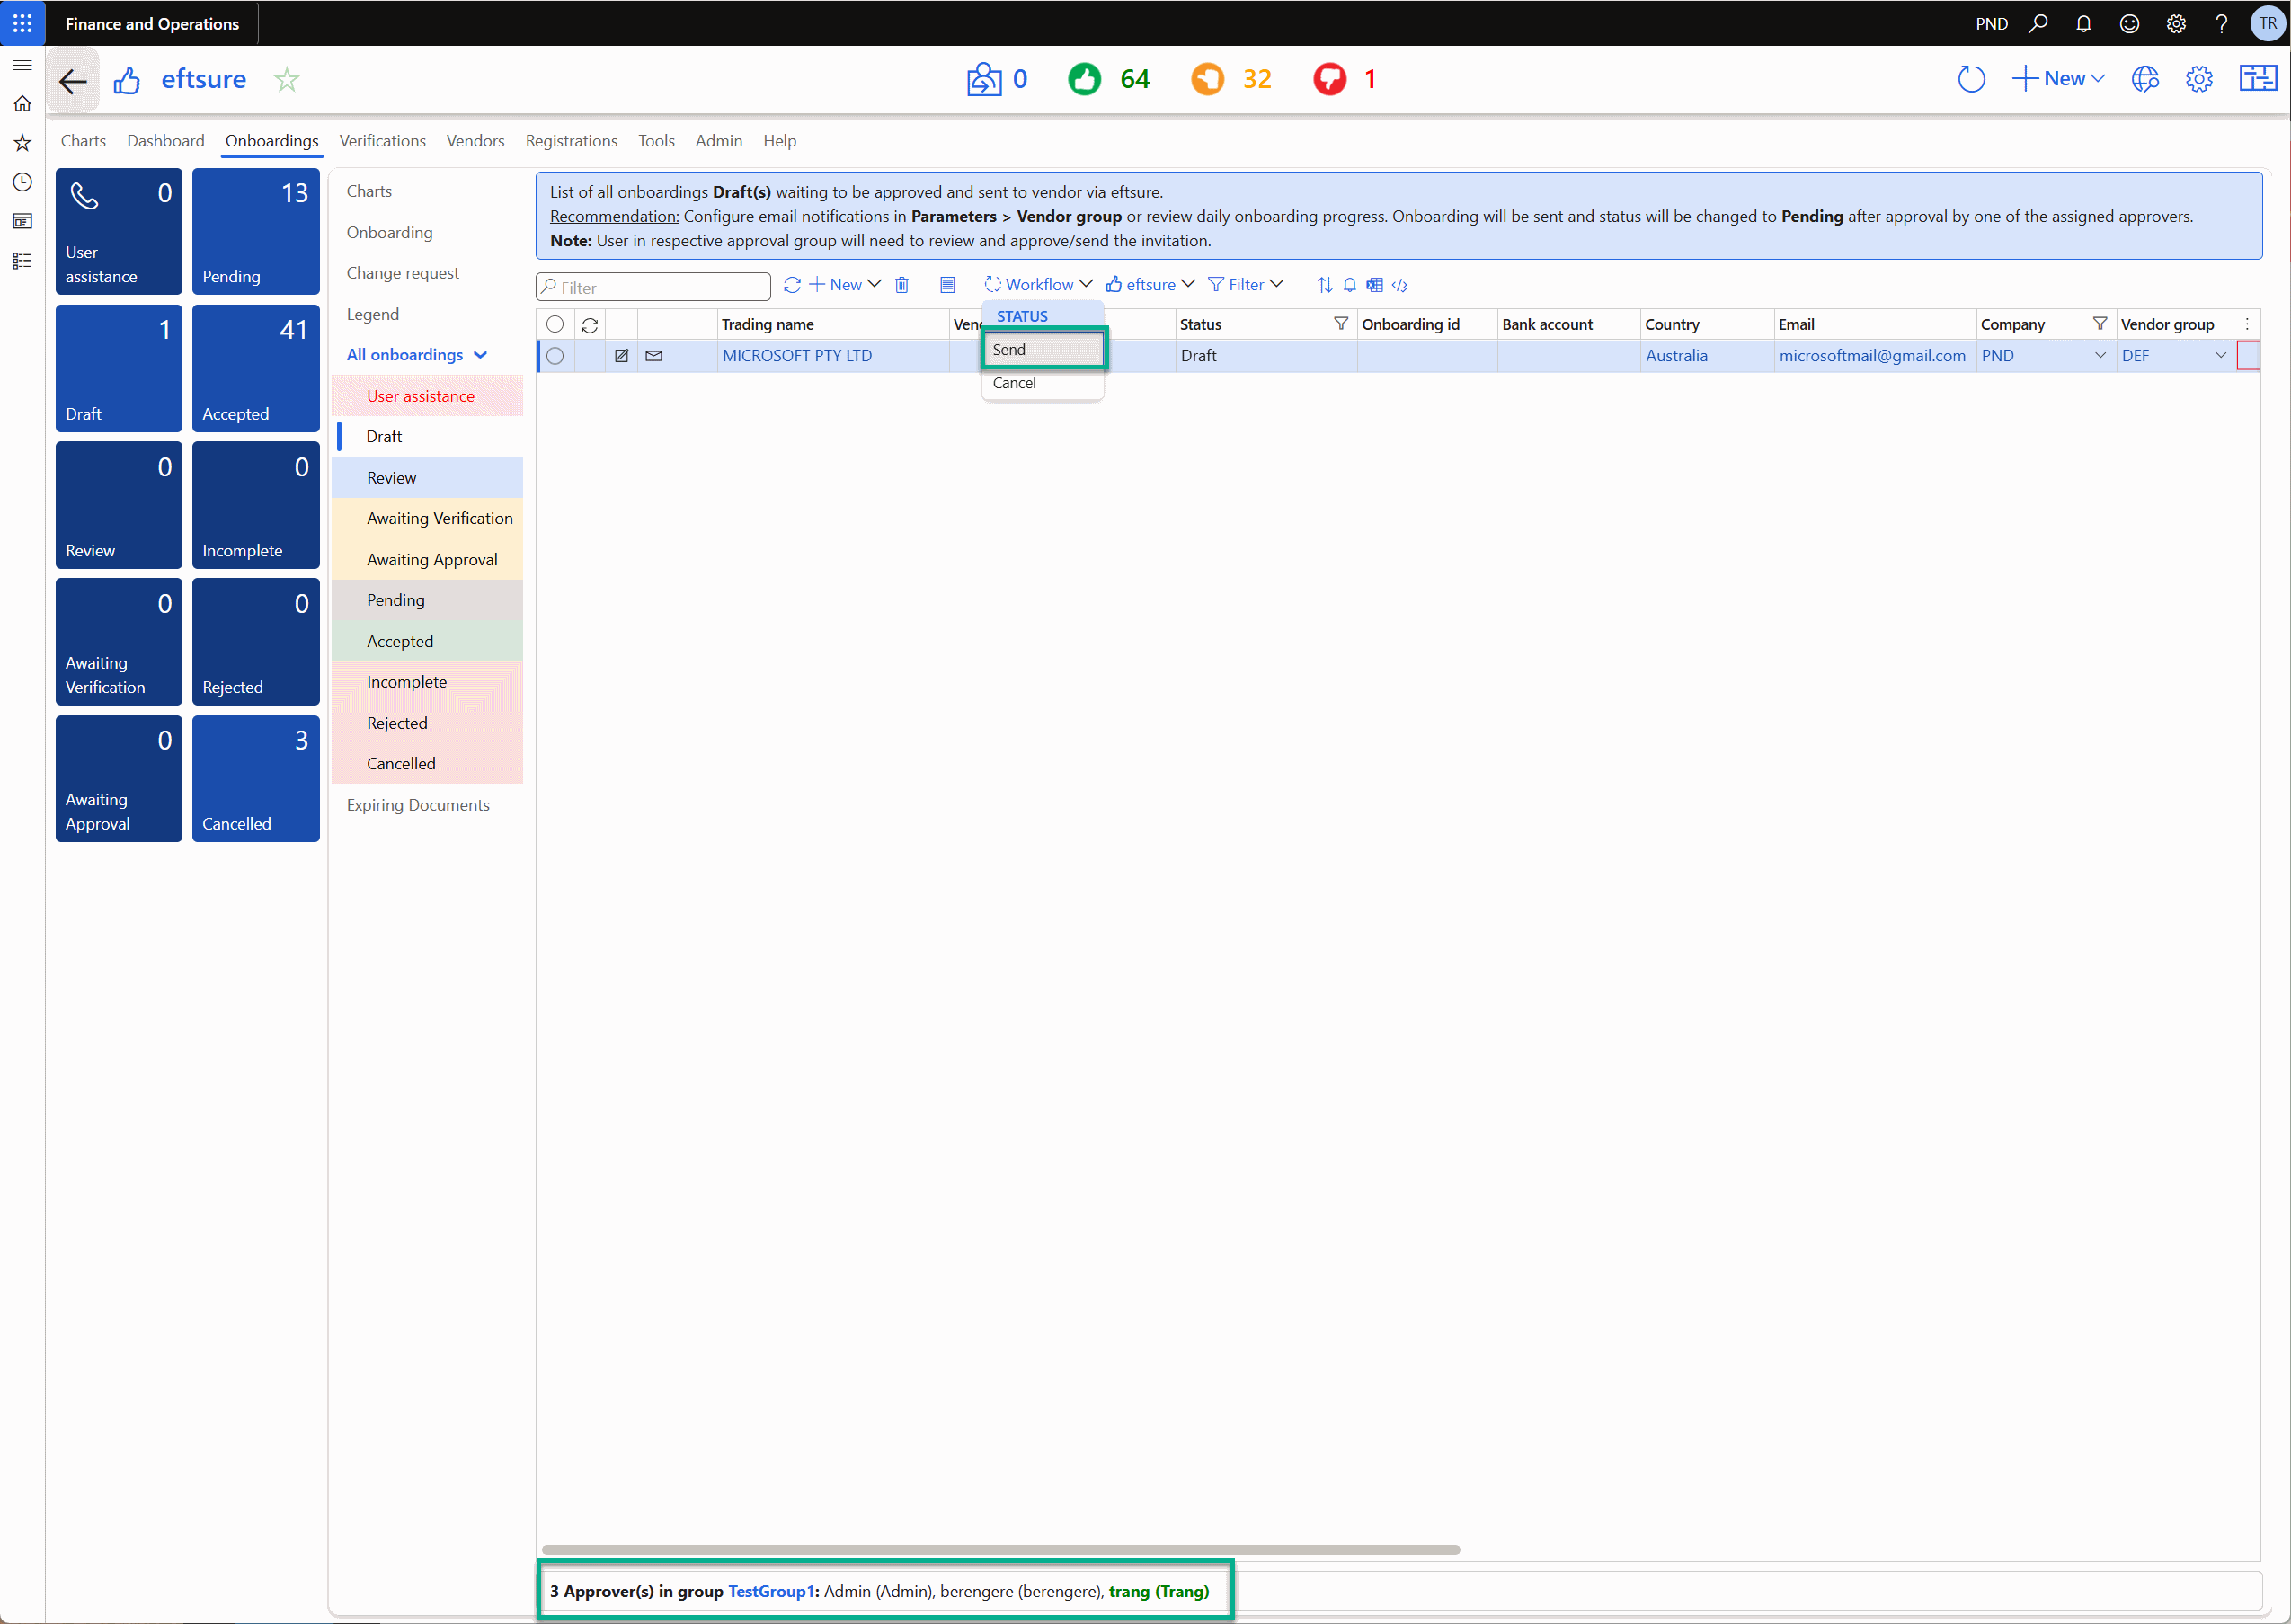This screenshot has height=1624, width=2291.
Task: Open settings gear in top bar
Action: tap(2176, 23)
